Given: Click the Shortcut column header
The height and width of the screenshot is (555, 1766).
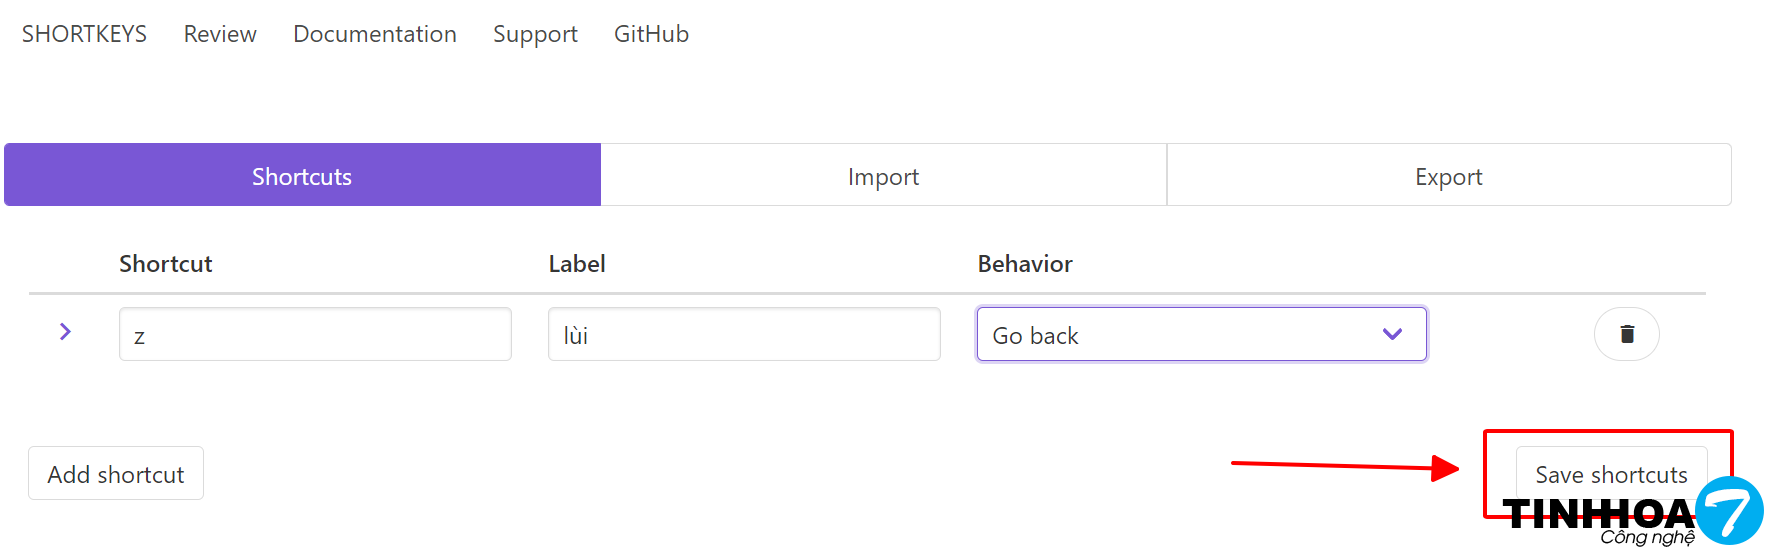Looking at the screenshot, I should click(166, 264).
